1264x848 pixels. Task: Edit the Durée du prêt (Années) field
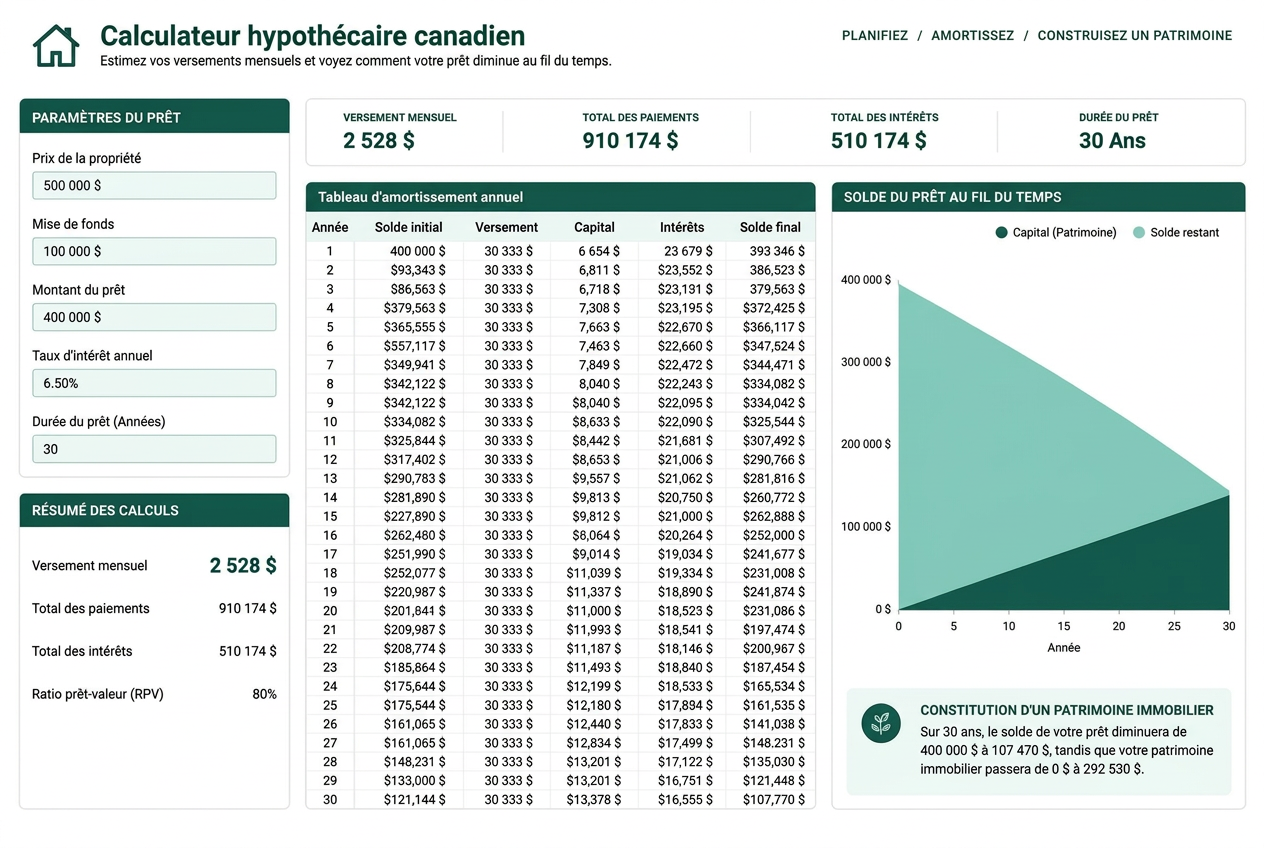click(154, 449)
